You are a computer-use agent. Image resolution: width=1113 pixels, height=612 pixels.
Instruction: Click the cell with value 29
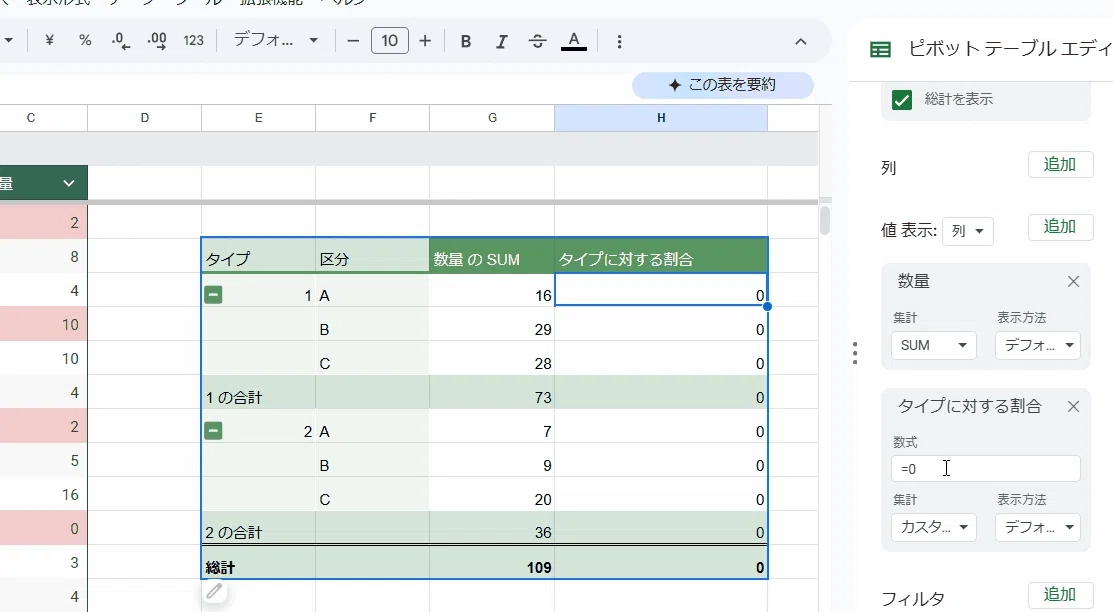492,324
